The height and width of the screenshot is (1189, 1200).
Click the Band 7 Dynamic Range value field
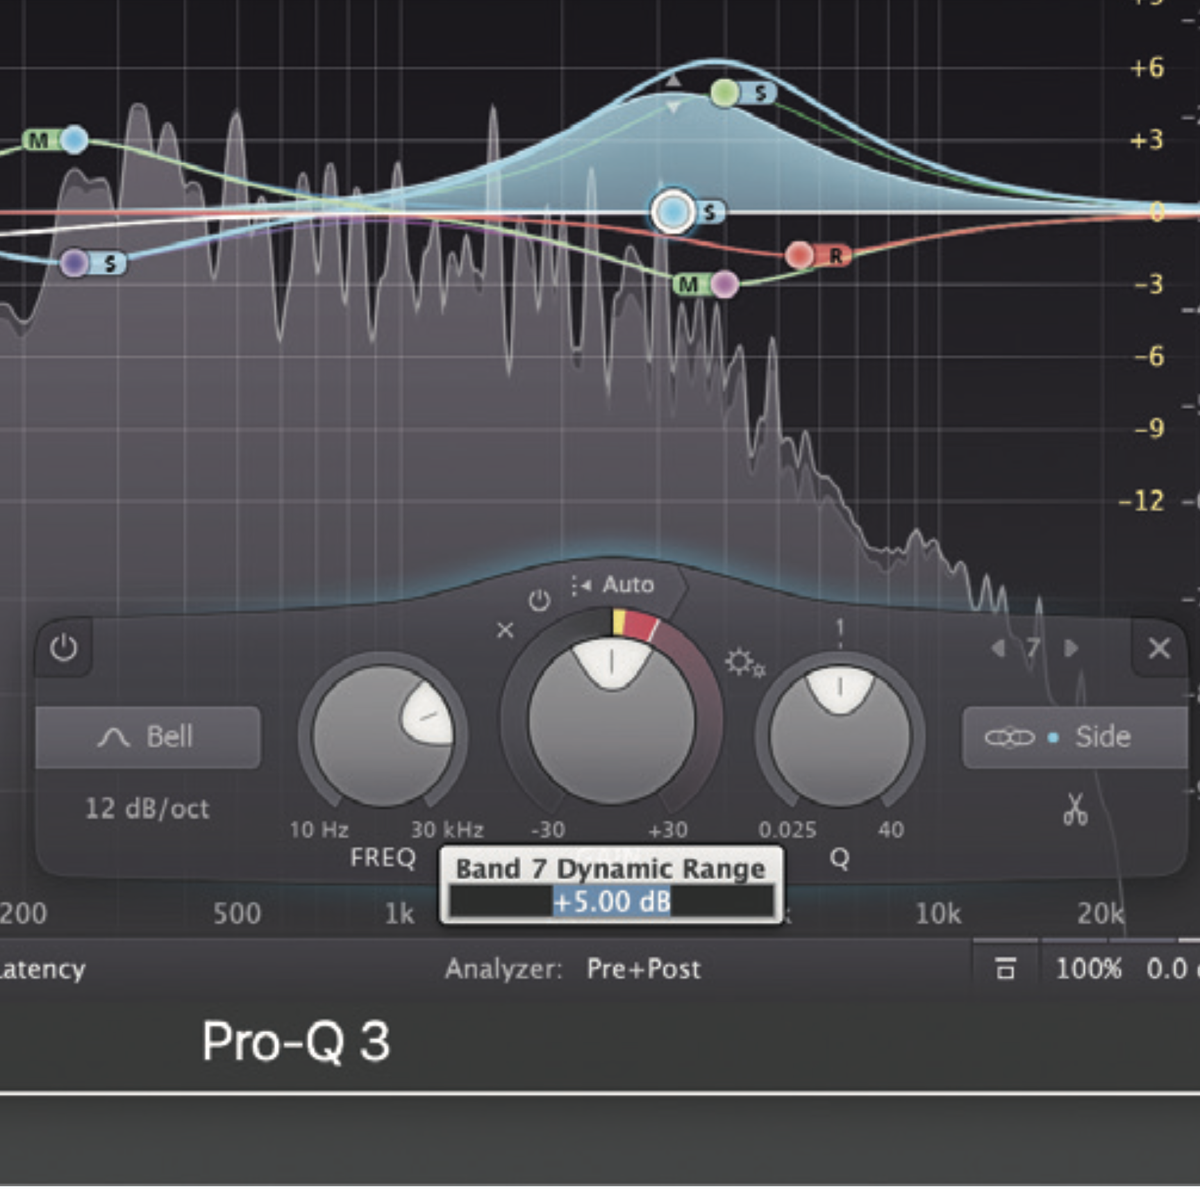(612, 901)
